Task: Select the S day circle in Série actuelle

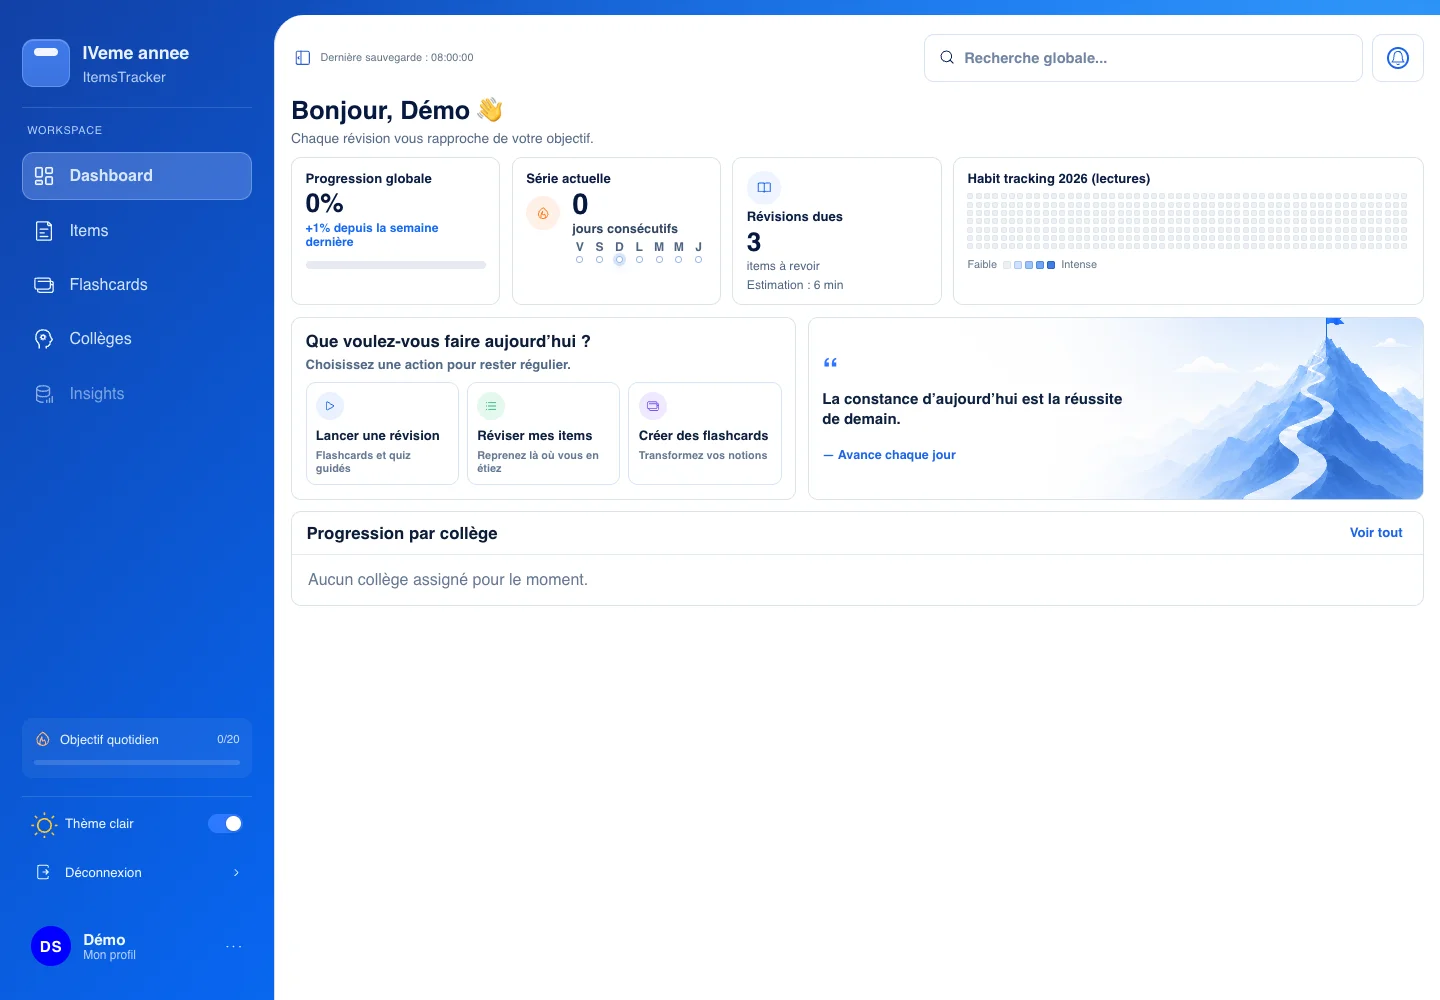Action: 600,260
